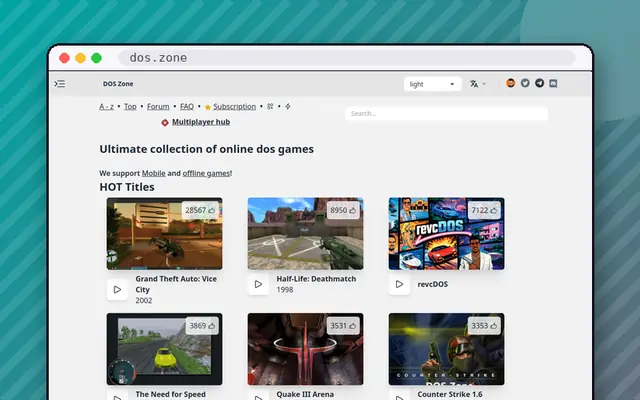The width and height of the screenshot is (640, 400).
Task: Open The Need for Speed thumbnail
Action: point(164,349)
